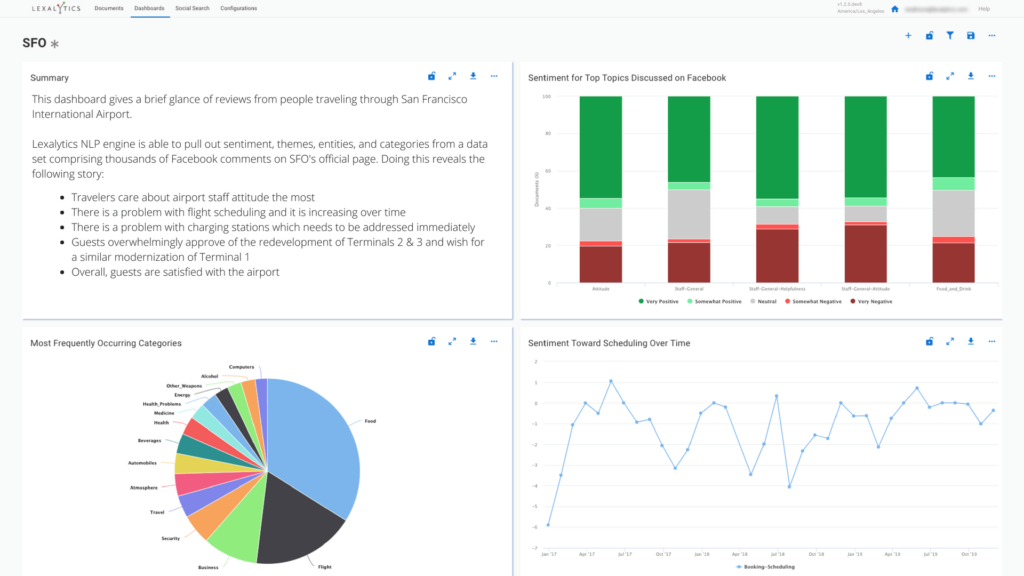
Task: Toggle Neutral legend entry
Action: tap(763, 302)
